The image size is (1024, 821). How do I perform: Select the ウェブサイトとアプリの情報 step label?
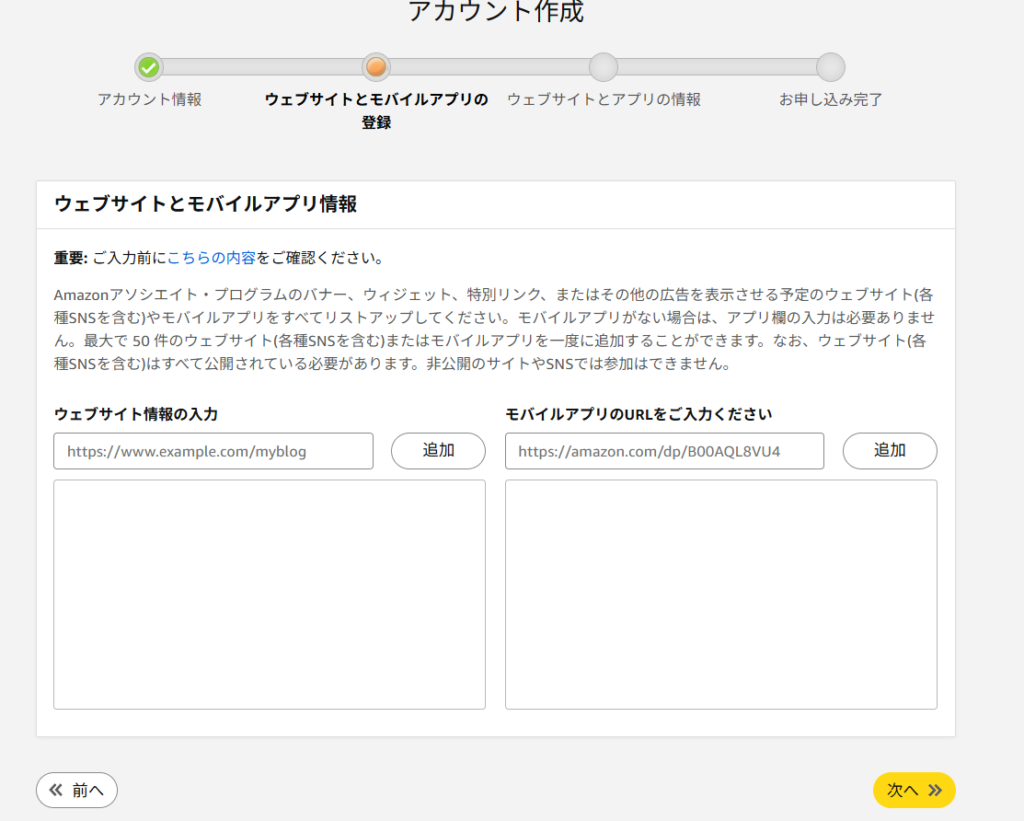[603, 100]
